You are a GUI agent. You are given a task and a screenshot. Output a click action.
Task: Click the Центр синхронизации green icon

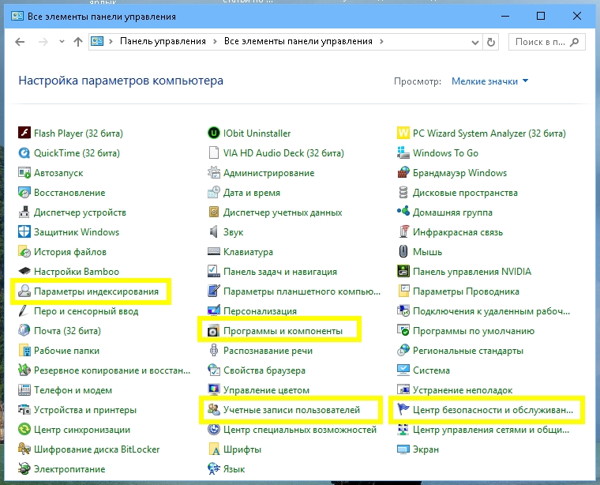pyautogui.click(x=24, y=429)
